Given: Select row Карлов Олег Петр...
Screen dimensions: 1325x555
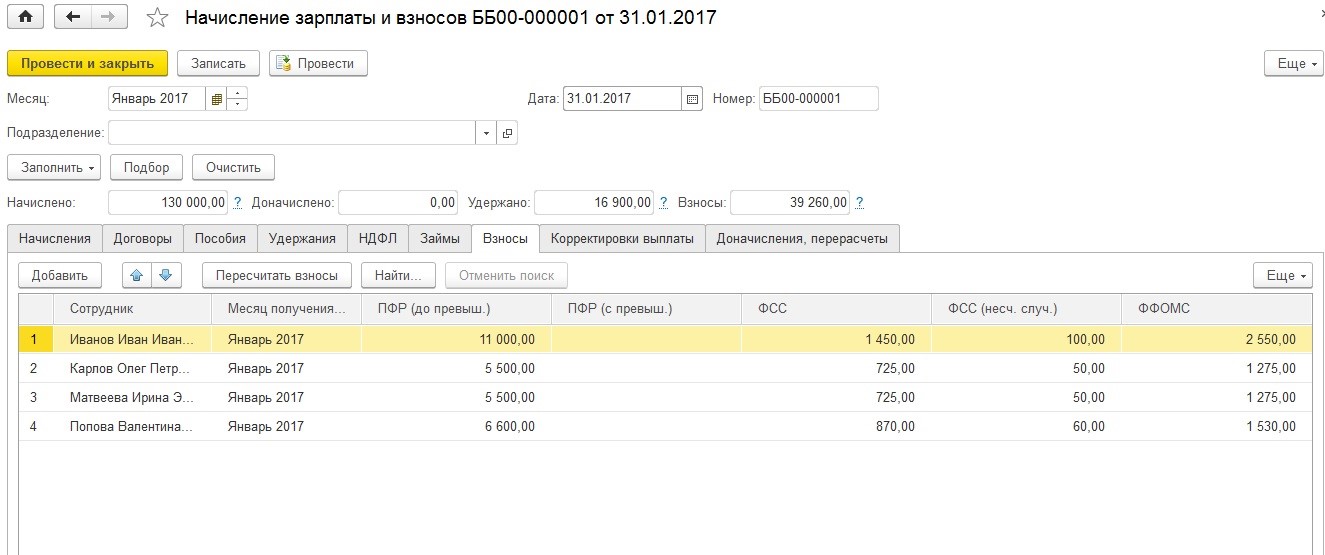Looking at the screenshot, I should click(x=665, y=368).
